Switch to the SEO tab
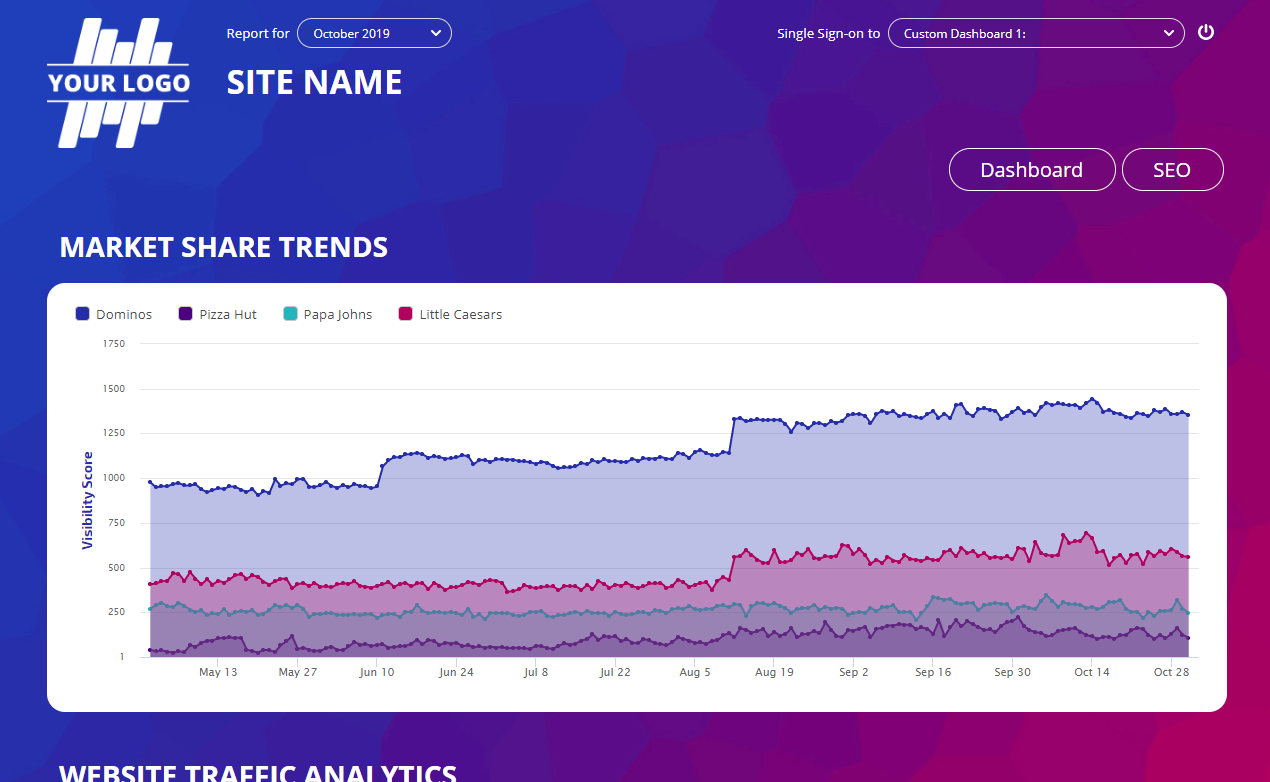The height and width of the screenshot is (782, 1270). click(x=1172, y=170)
